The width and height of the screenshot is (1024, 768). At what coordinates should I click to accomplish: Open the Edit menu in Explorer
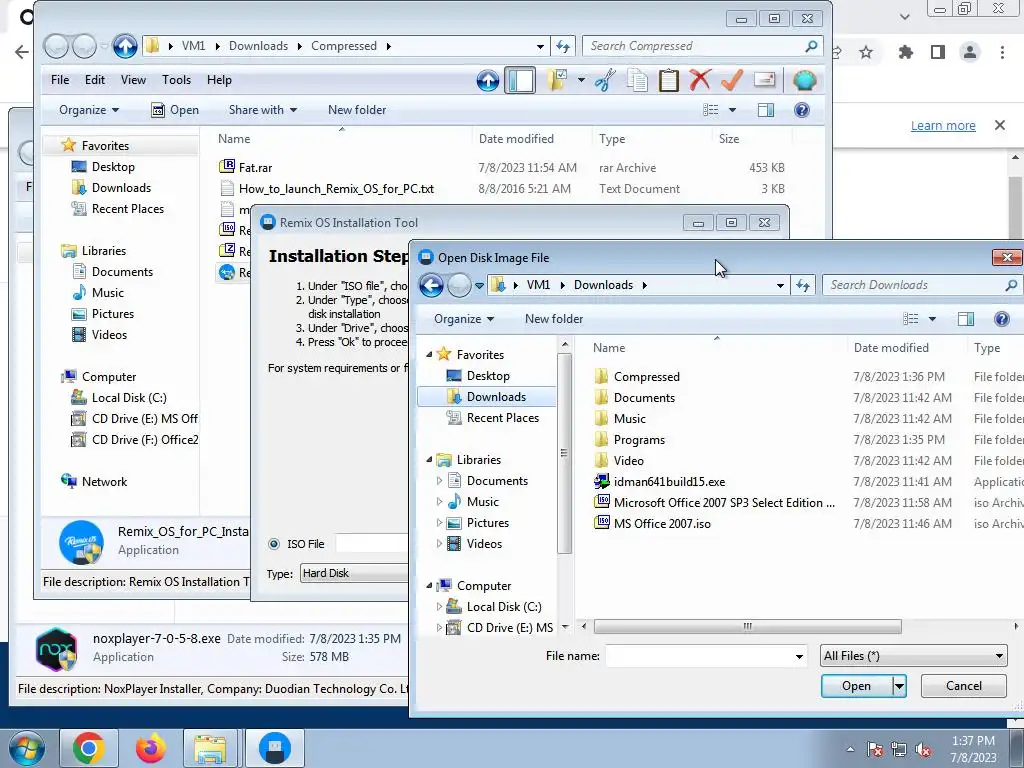tap(95, 80)
